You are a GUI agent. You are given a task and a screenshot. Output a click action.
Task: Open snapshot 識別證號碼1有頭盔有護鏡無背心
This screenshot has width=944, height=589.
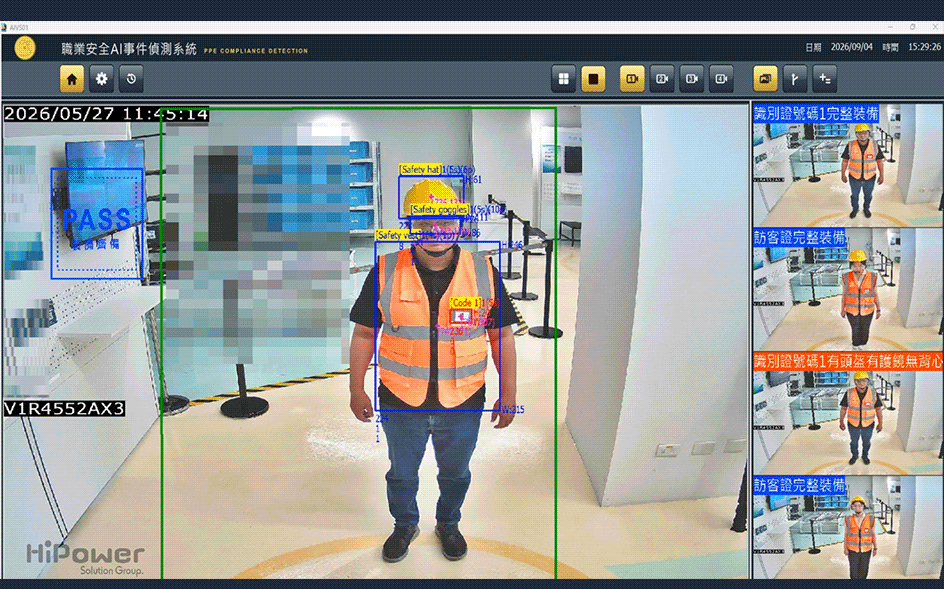[848, 414]
